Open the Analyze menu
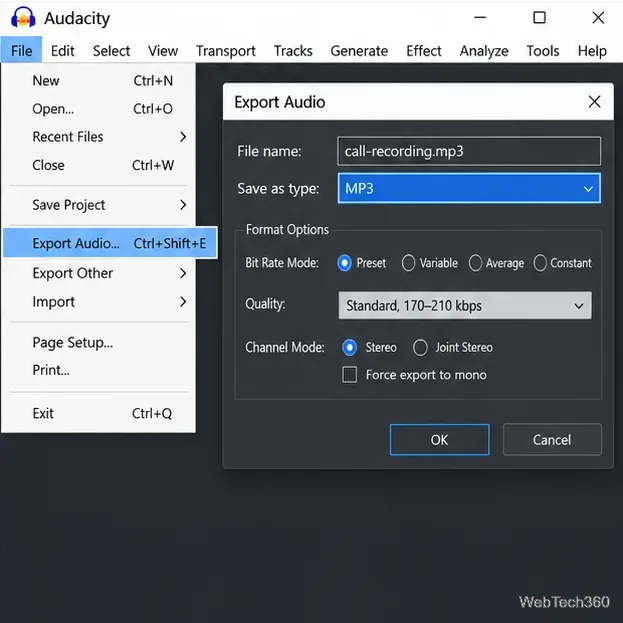The image size is (623, 623). [x=484, y=51]
